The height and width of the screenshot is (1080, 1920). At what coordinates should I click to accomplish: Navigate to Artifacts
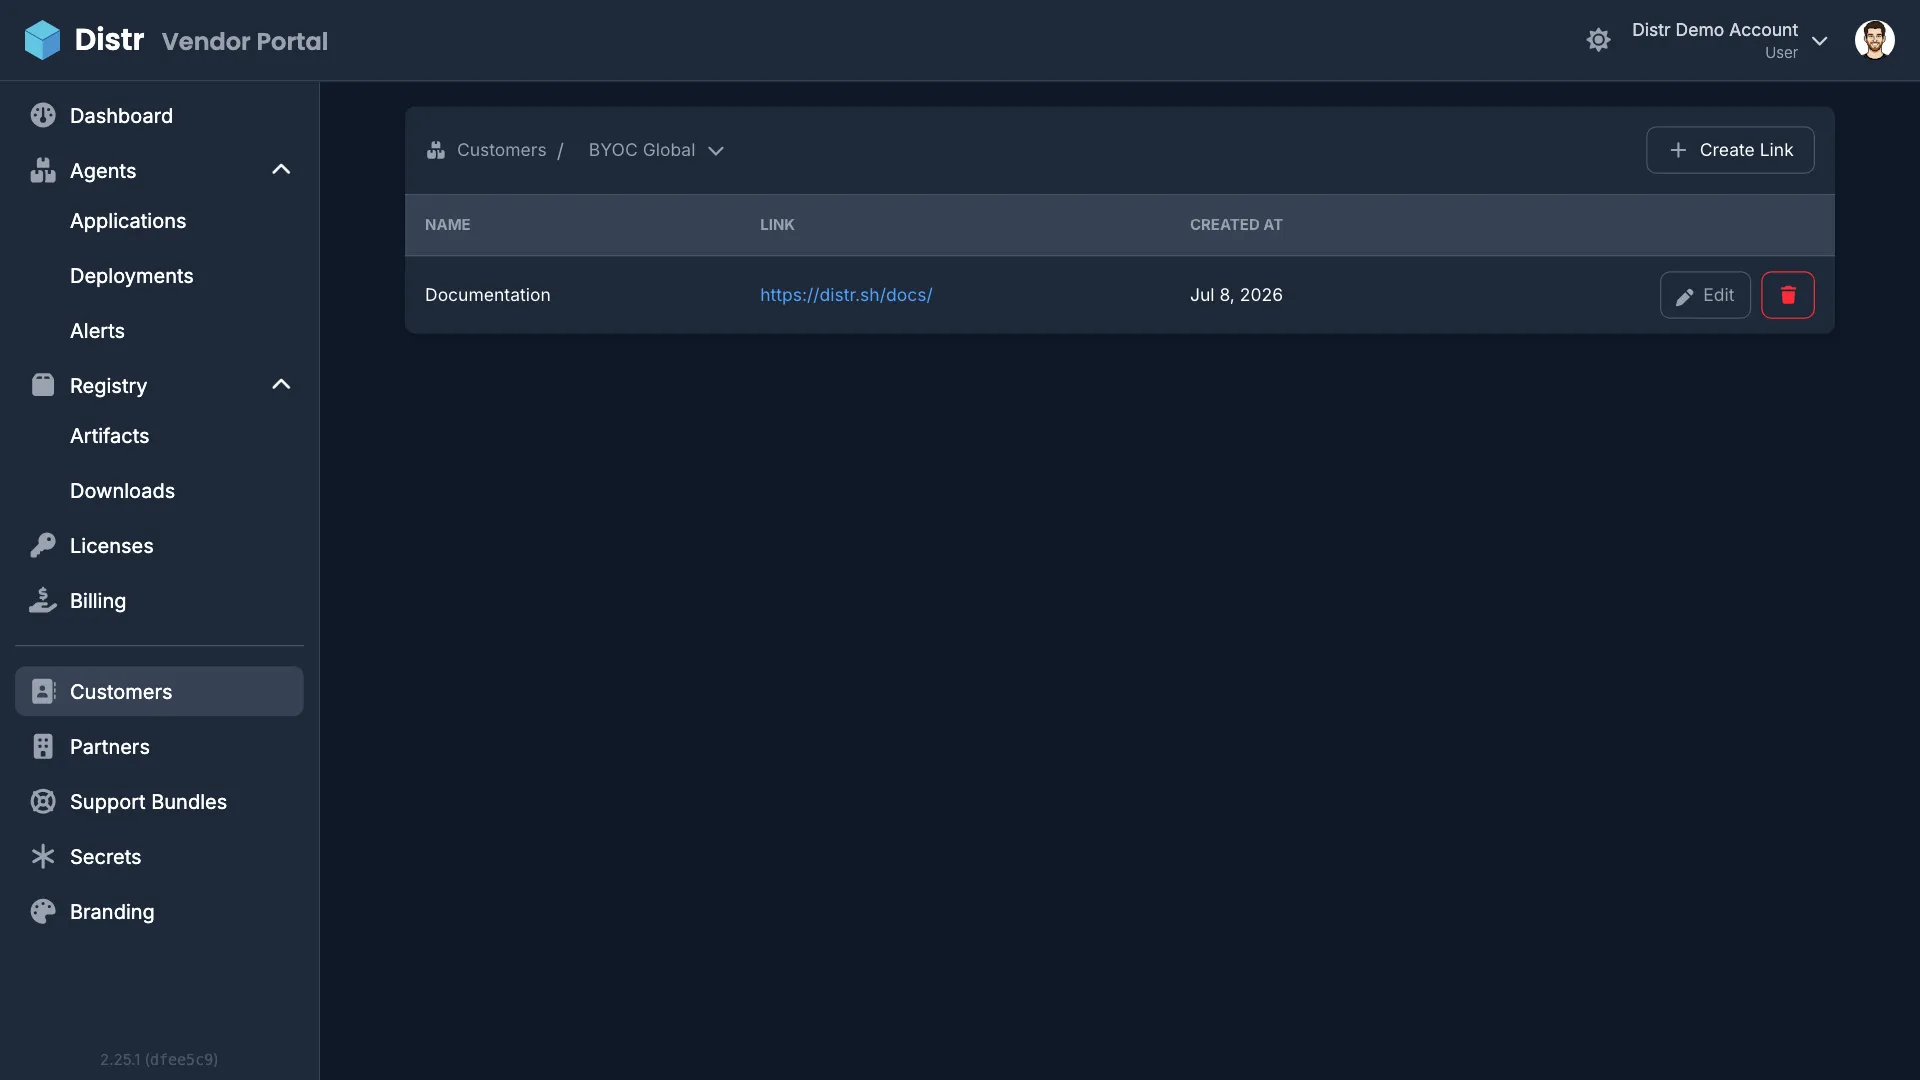pos(109,436)
